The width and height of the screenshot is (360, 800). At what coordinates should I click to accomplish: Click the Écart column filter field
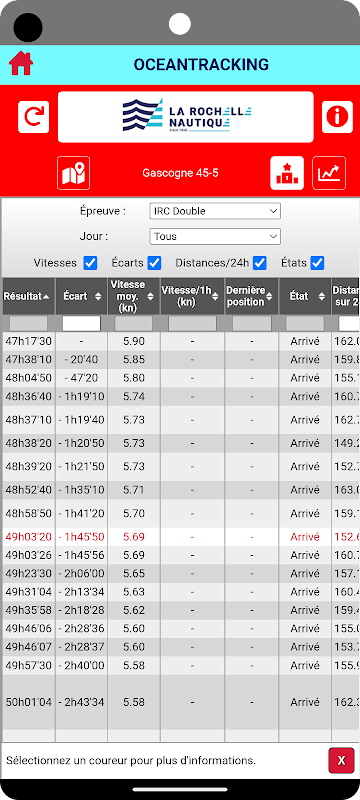coord(81,323)
